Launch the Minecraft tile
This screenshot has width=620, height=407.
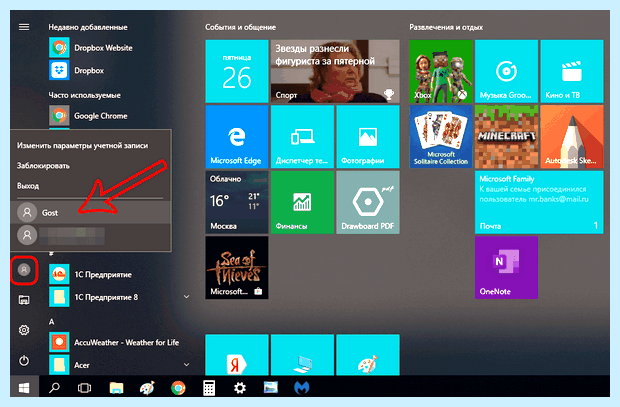pos(507,136)
